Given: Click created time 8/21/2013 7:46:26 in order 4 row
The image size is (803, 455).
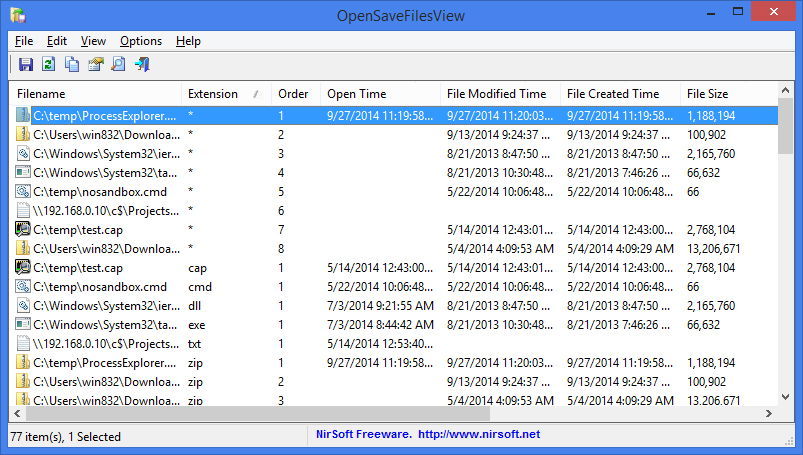Looking at the screenshot, I should click(x=618, y=173).
